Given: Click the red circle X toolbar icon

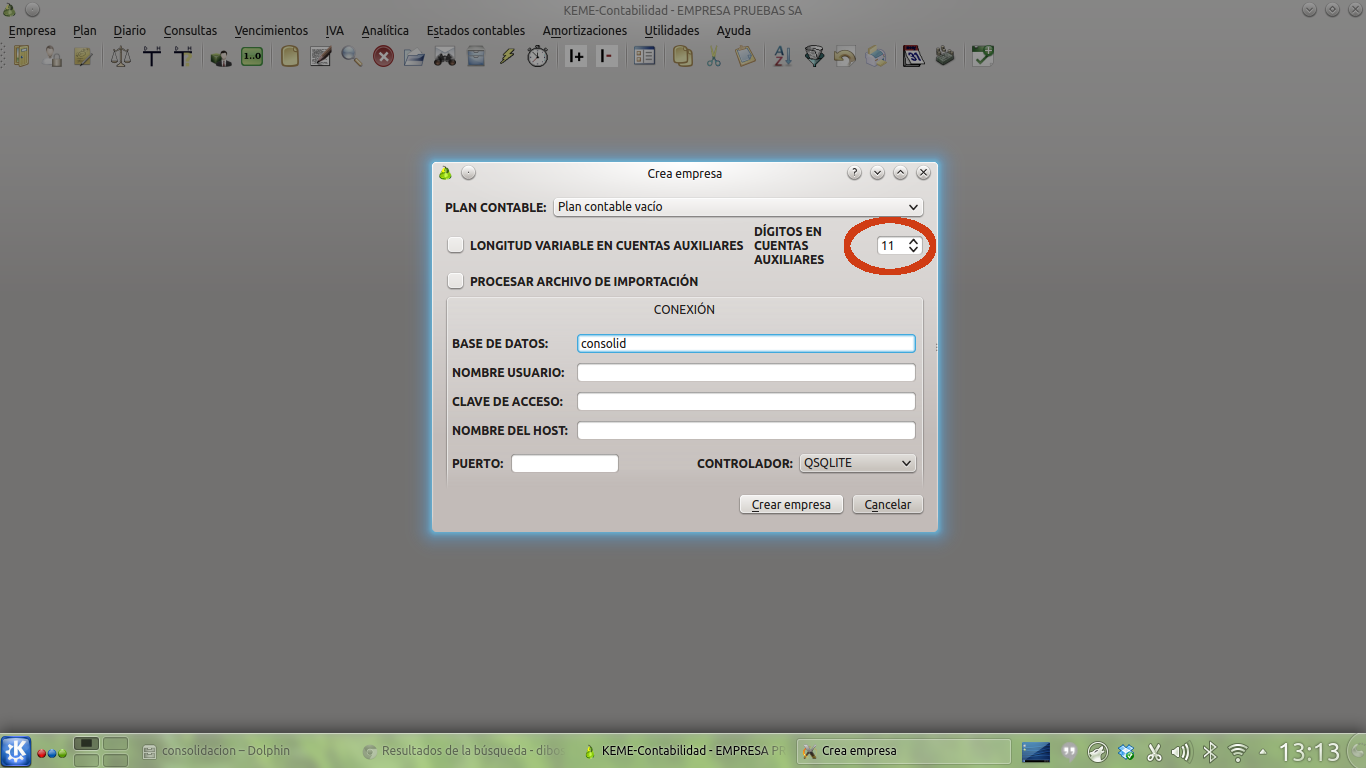Looking at the screenshot, I should (x=384, y=57).
